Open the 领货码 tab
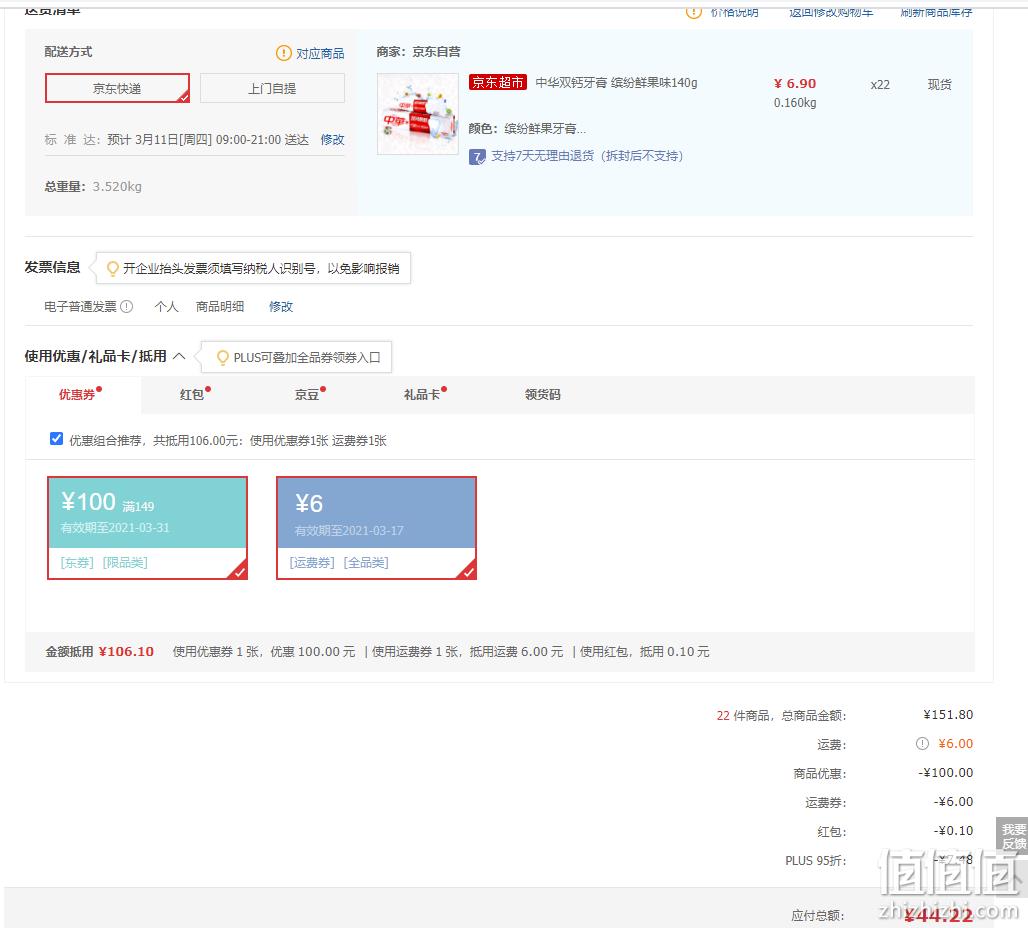Viewport: 1028px width, 928px height. point(543,394)
